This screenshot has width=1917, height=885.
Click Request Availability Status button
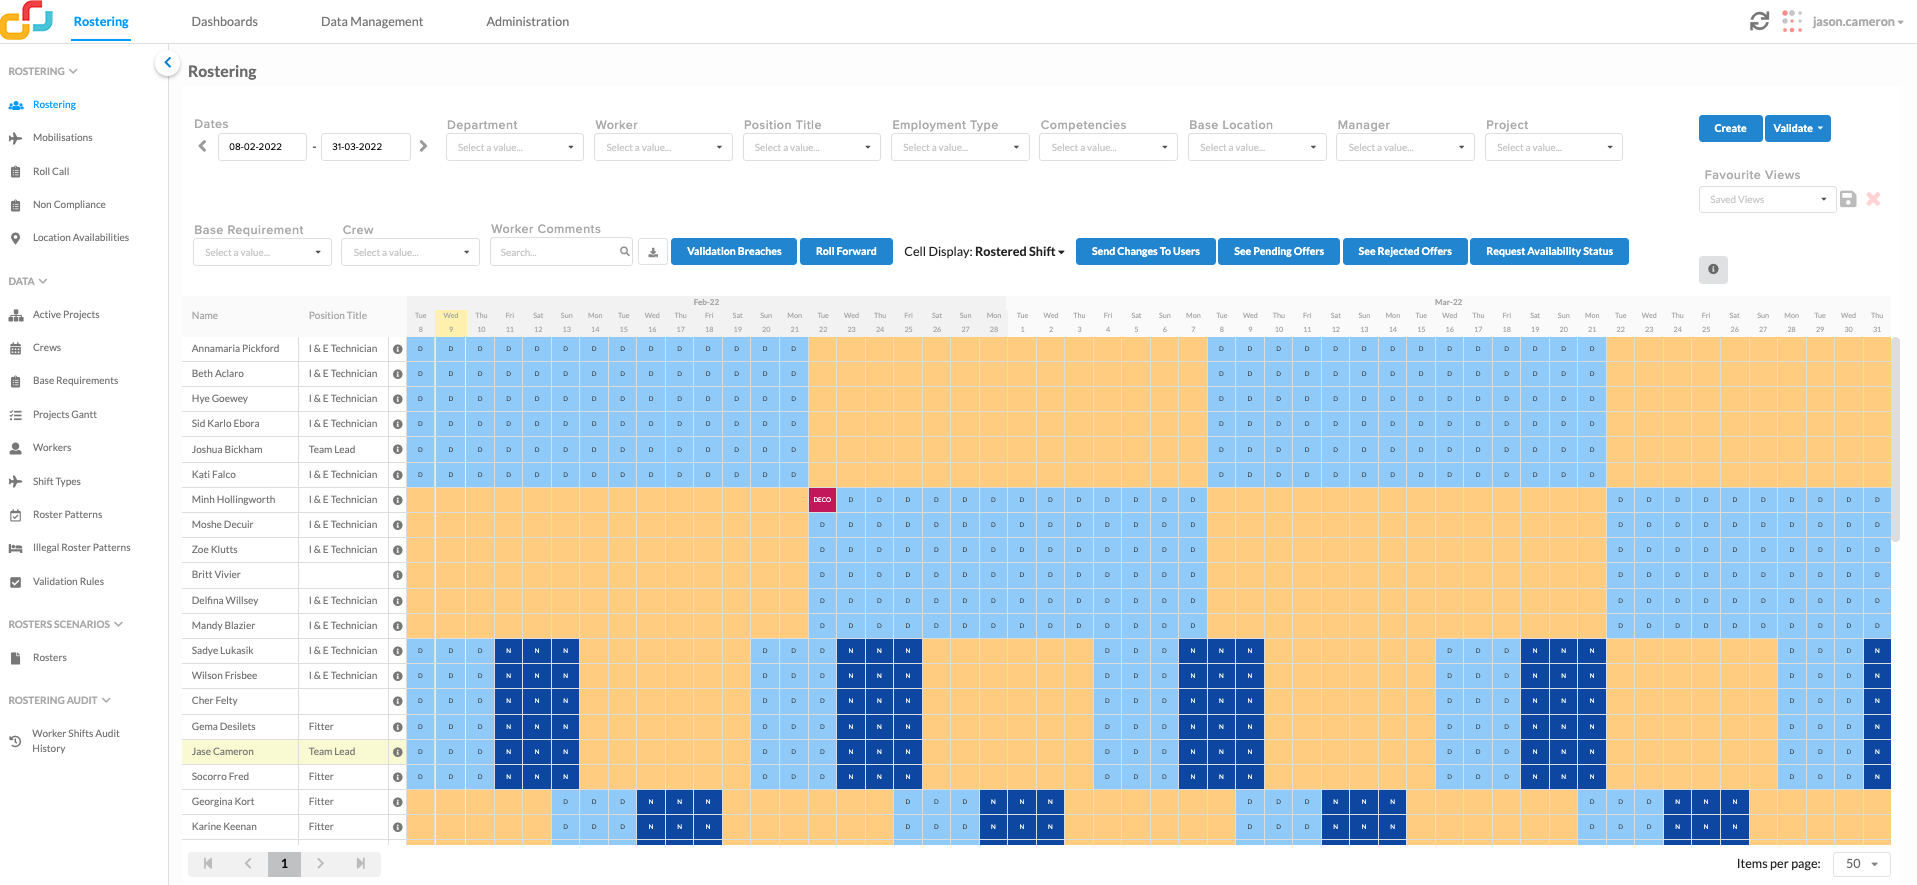point(1549,252)
